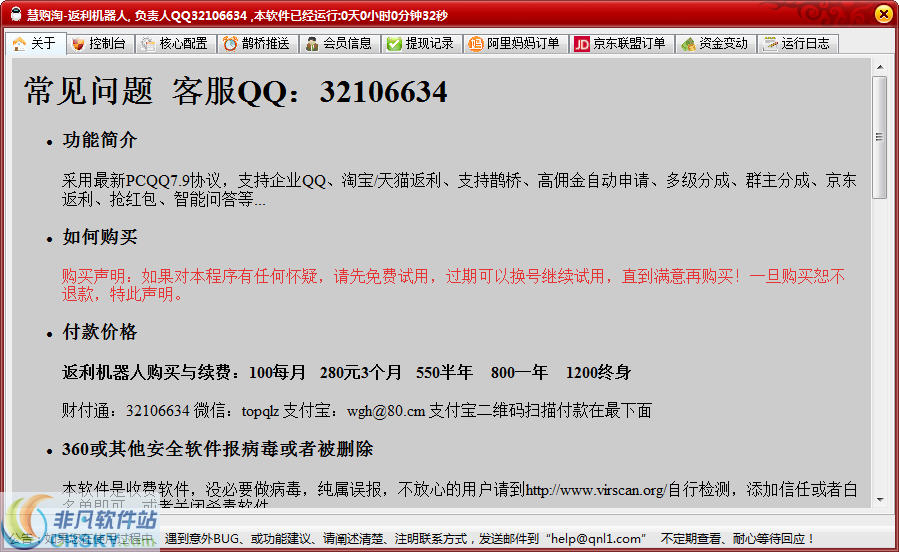899x552 pixels.
Task: Click the 如何购买 section heading
Action: 100,237
